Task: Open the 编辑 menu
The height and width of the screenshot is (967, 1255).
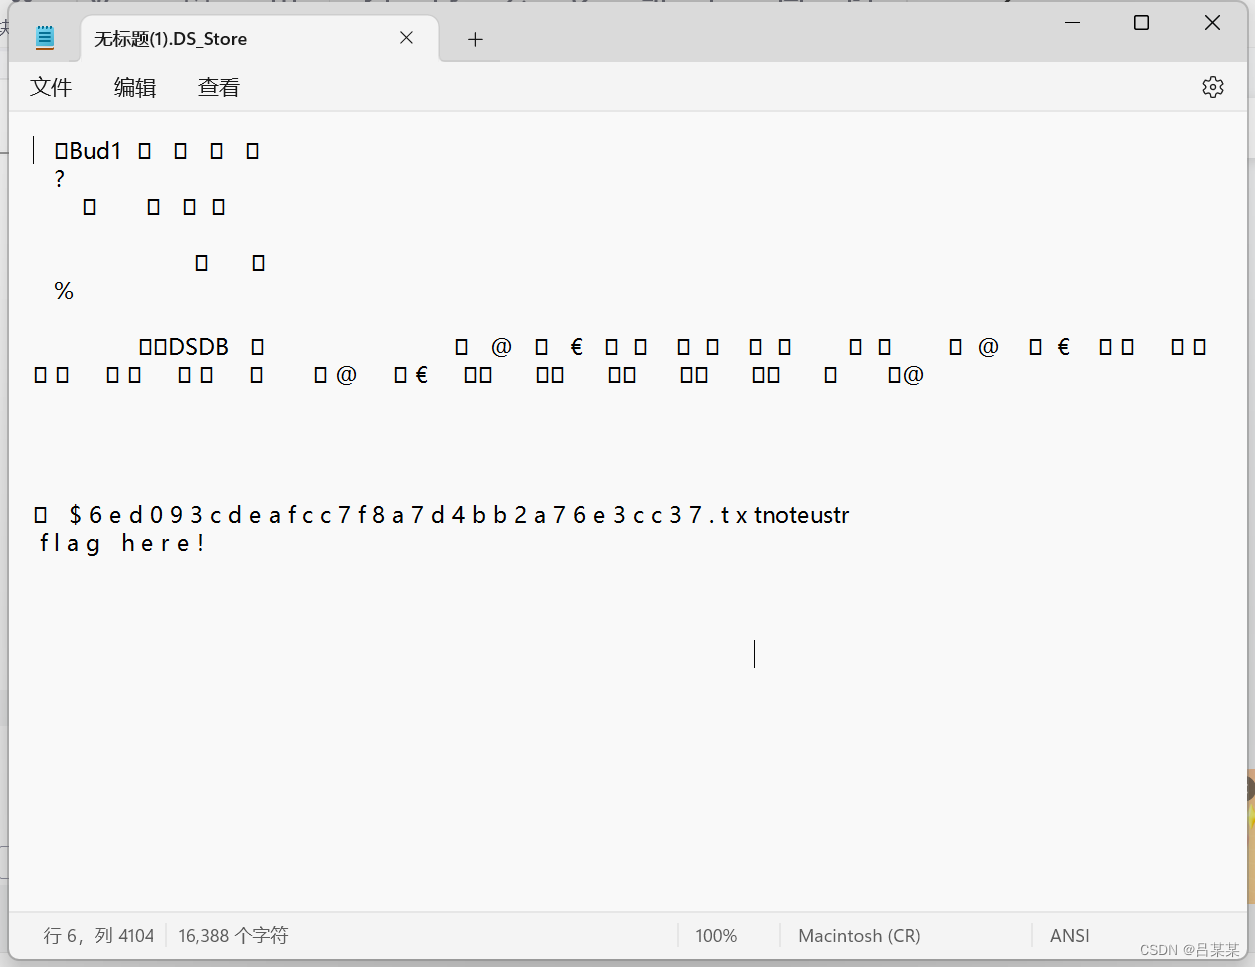Action: tap(135, 88)
